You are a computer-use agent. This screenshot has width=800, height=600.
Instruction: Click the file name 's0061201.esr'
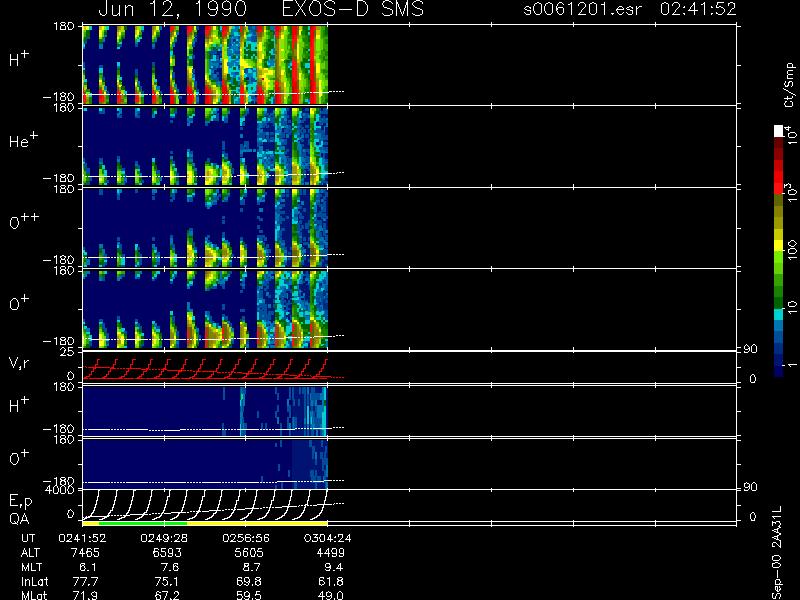click(x=582, y=9)
